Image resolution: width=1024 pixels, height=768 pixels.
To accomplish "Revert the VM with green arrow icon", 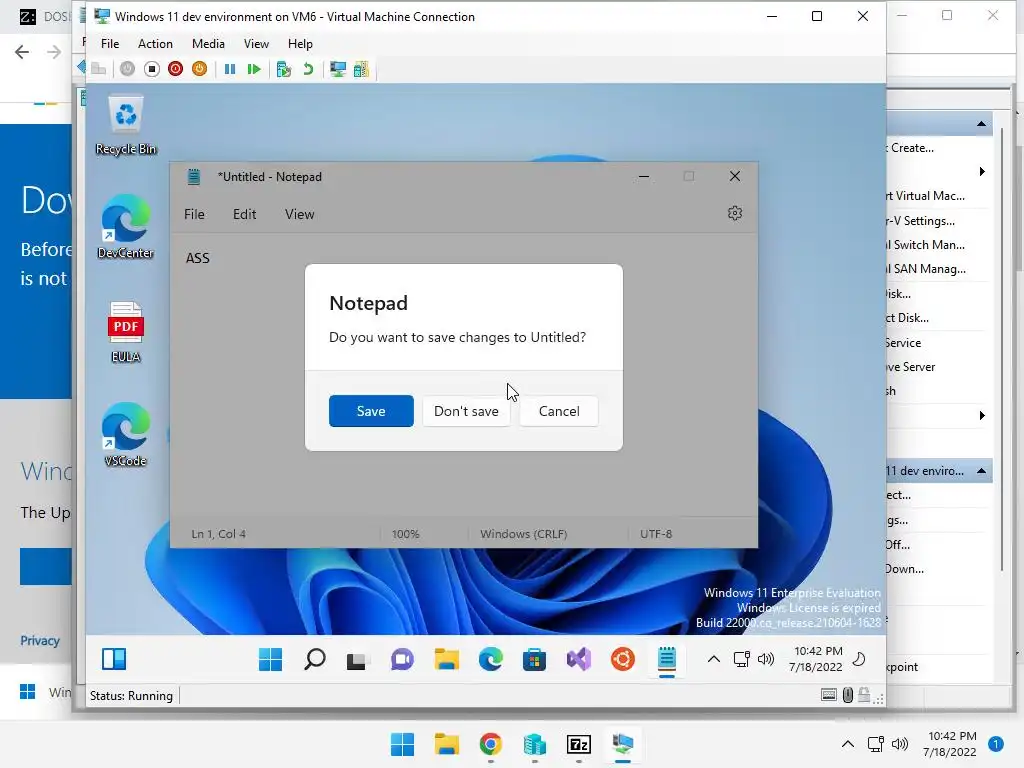I will click(308, 69).
